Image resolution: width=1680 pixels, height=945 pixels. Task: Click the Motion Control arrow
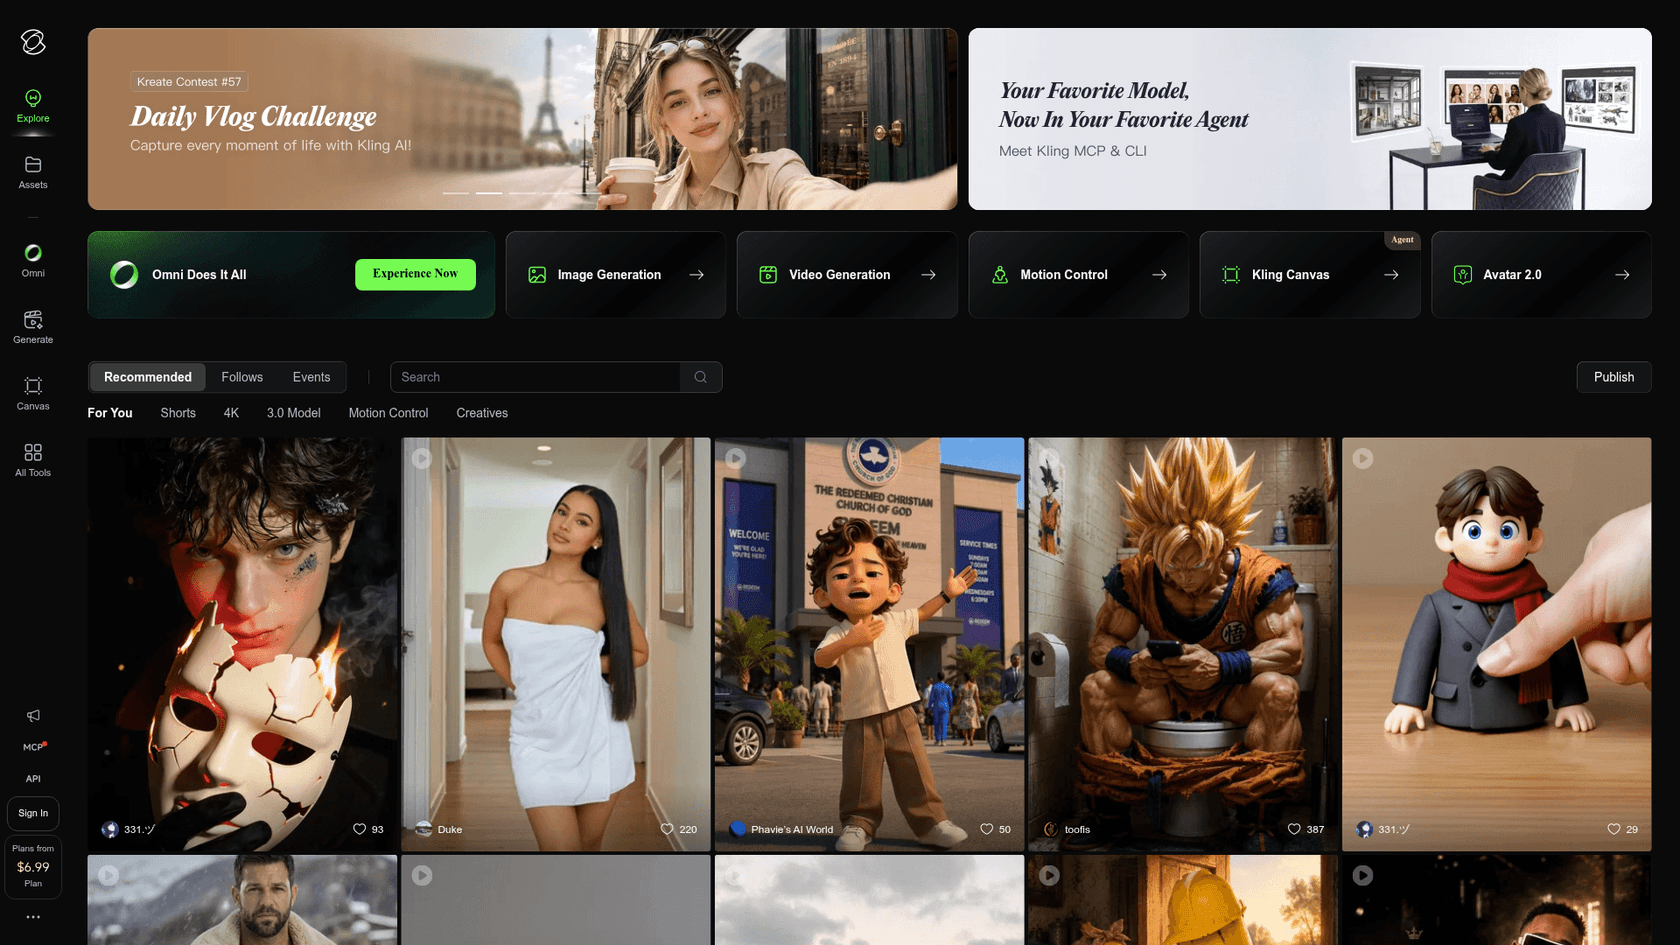1160,275
